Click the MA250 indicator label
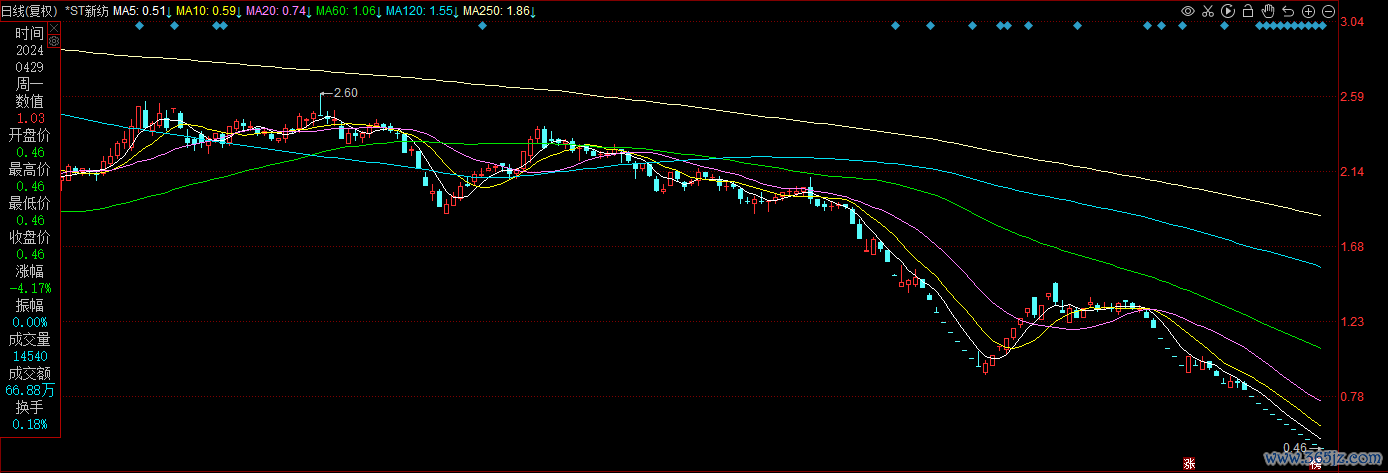 pyautogui.click(x=498, y=11)
